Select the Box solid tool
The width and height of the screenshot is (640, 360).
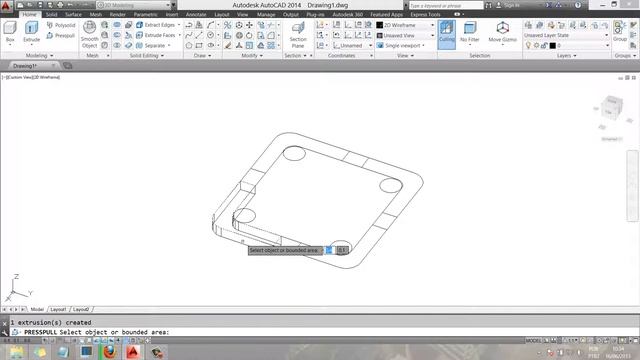click(x=10, y=32)
